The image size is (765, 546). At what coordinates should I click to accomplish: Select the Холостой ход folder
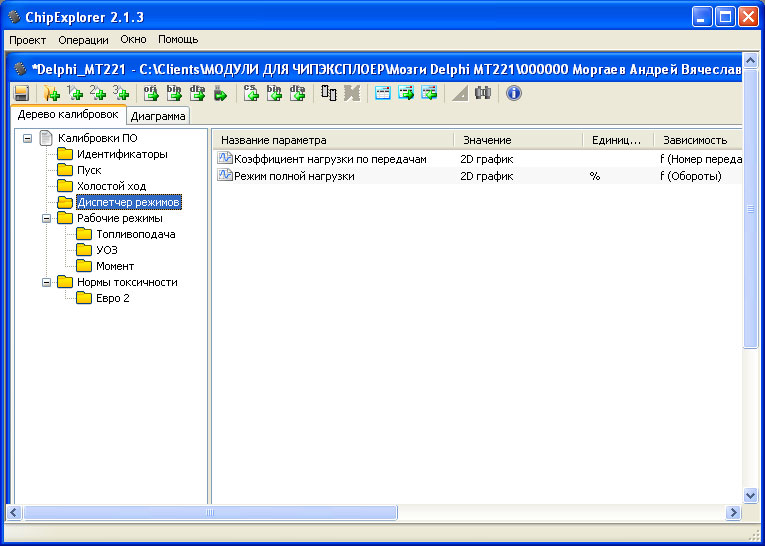click(111, 186)
